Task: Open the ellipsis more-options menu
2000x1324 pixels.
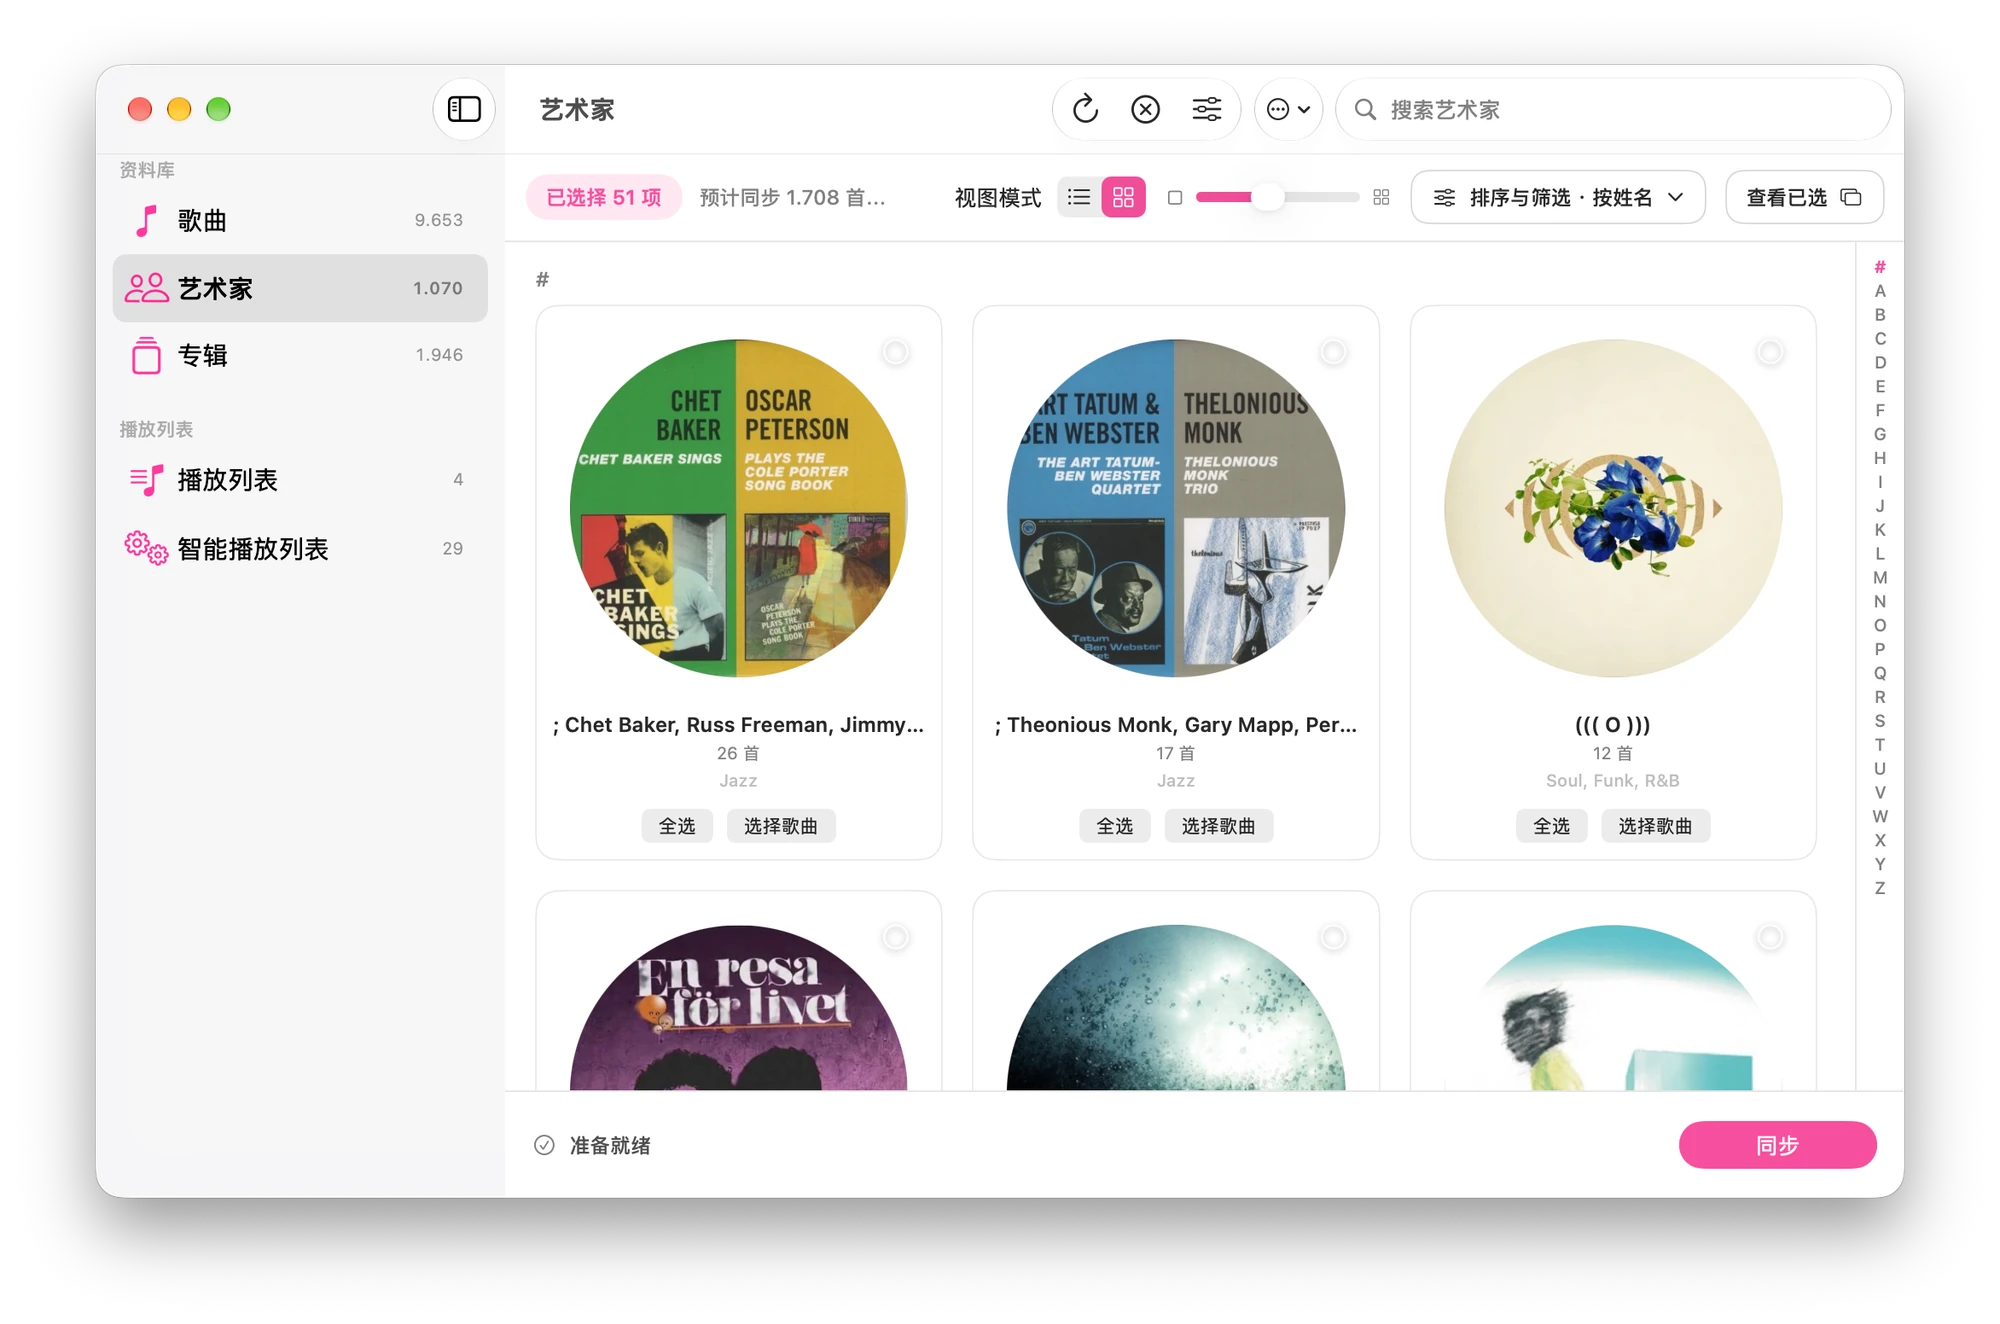Action: (1288, 109)
